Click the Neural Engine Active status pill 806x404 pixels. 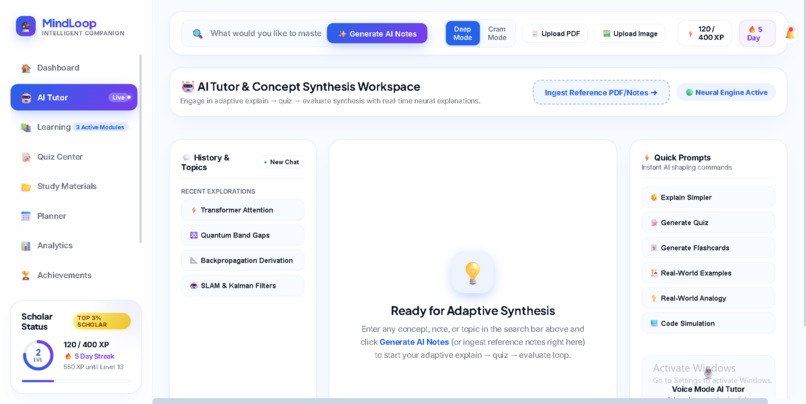[726, 93]
